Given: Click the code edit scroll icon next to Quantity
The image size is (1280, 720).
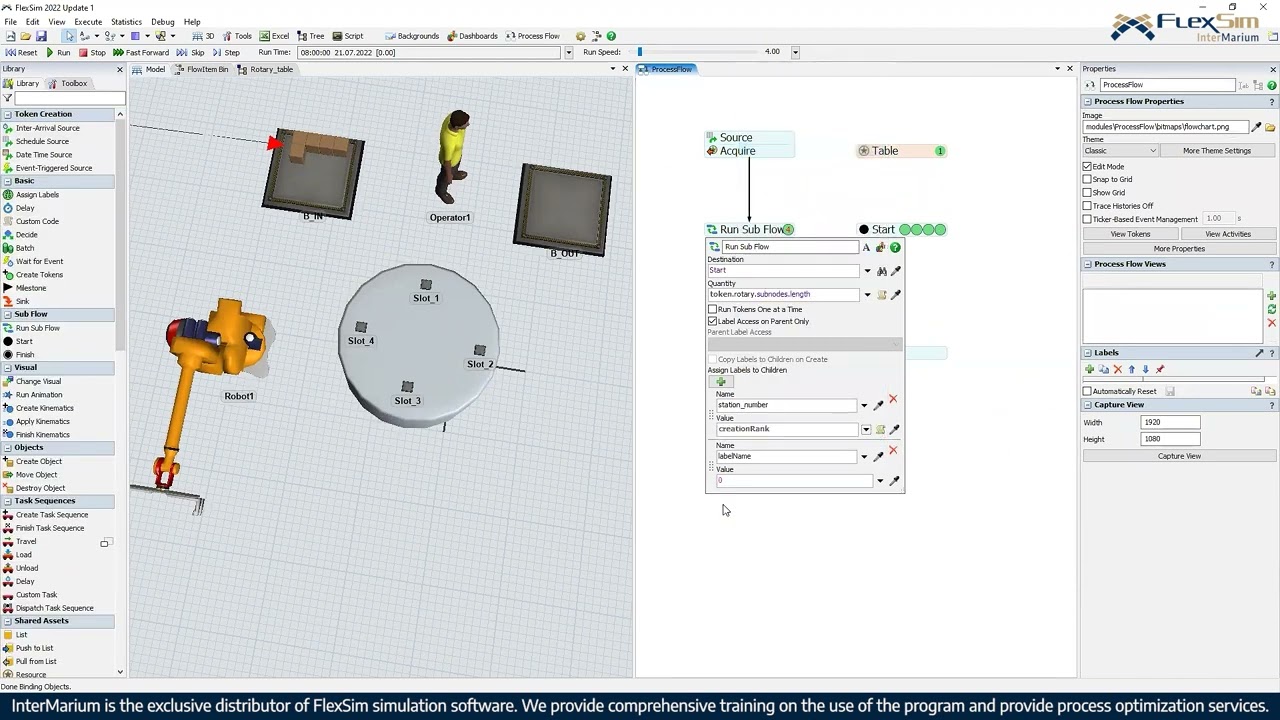Looking at the screenshot, I should tap(881, 295).
